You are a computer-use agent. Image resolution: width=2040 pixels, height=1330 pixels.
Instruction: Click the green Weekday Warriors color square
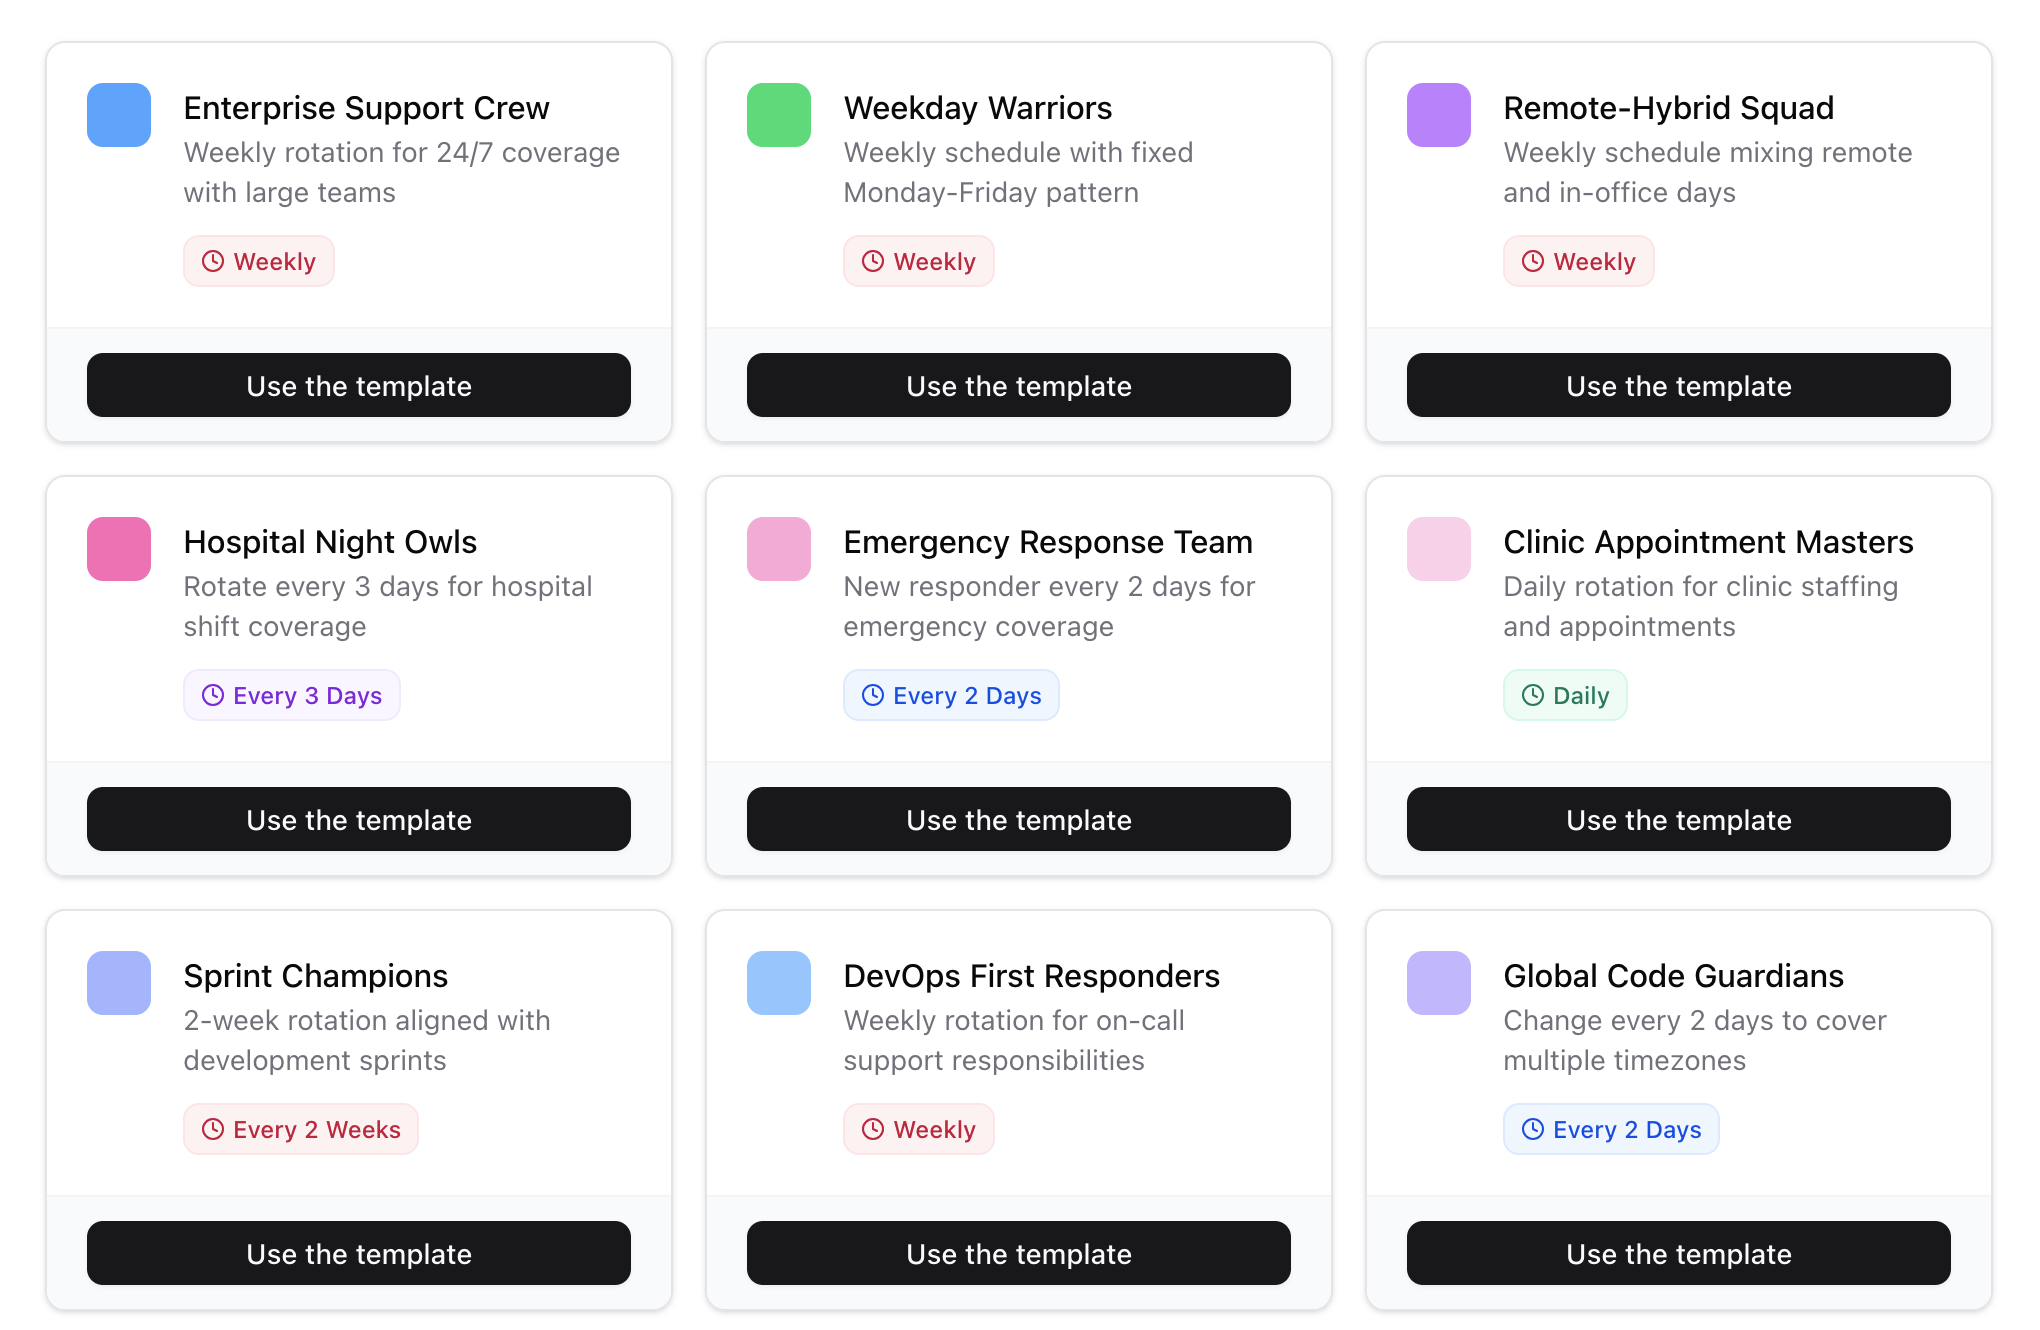779,115
